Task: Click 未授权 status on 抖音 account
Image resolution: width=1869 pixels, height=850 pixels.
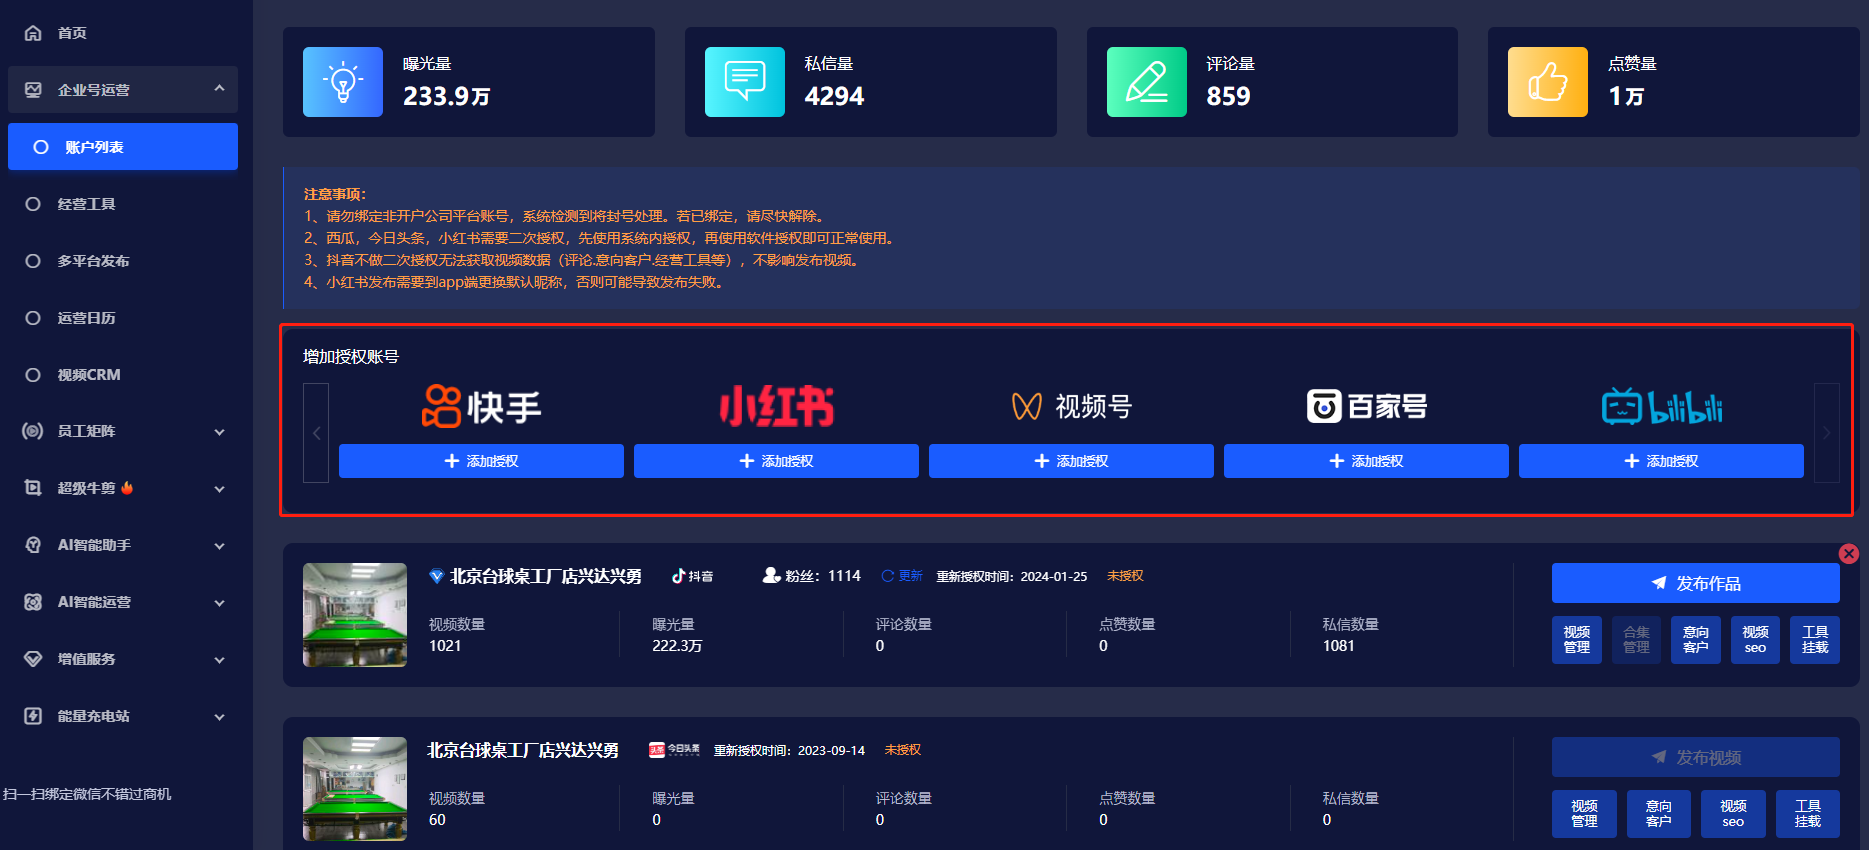Action: click(x=1125, y=576)
